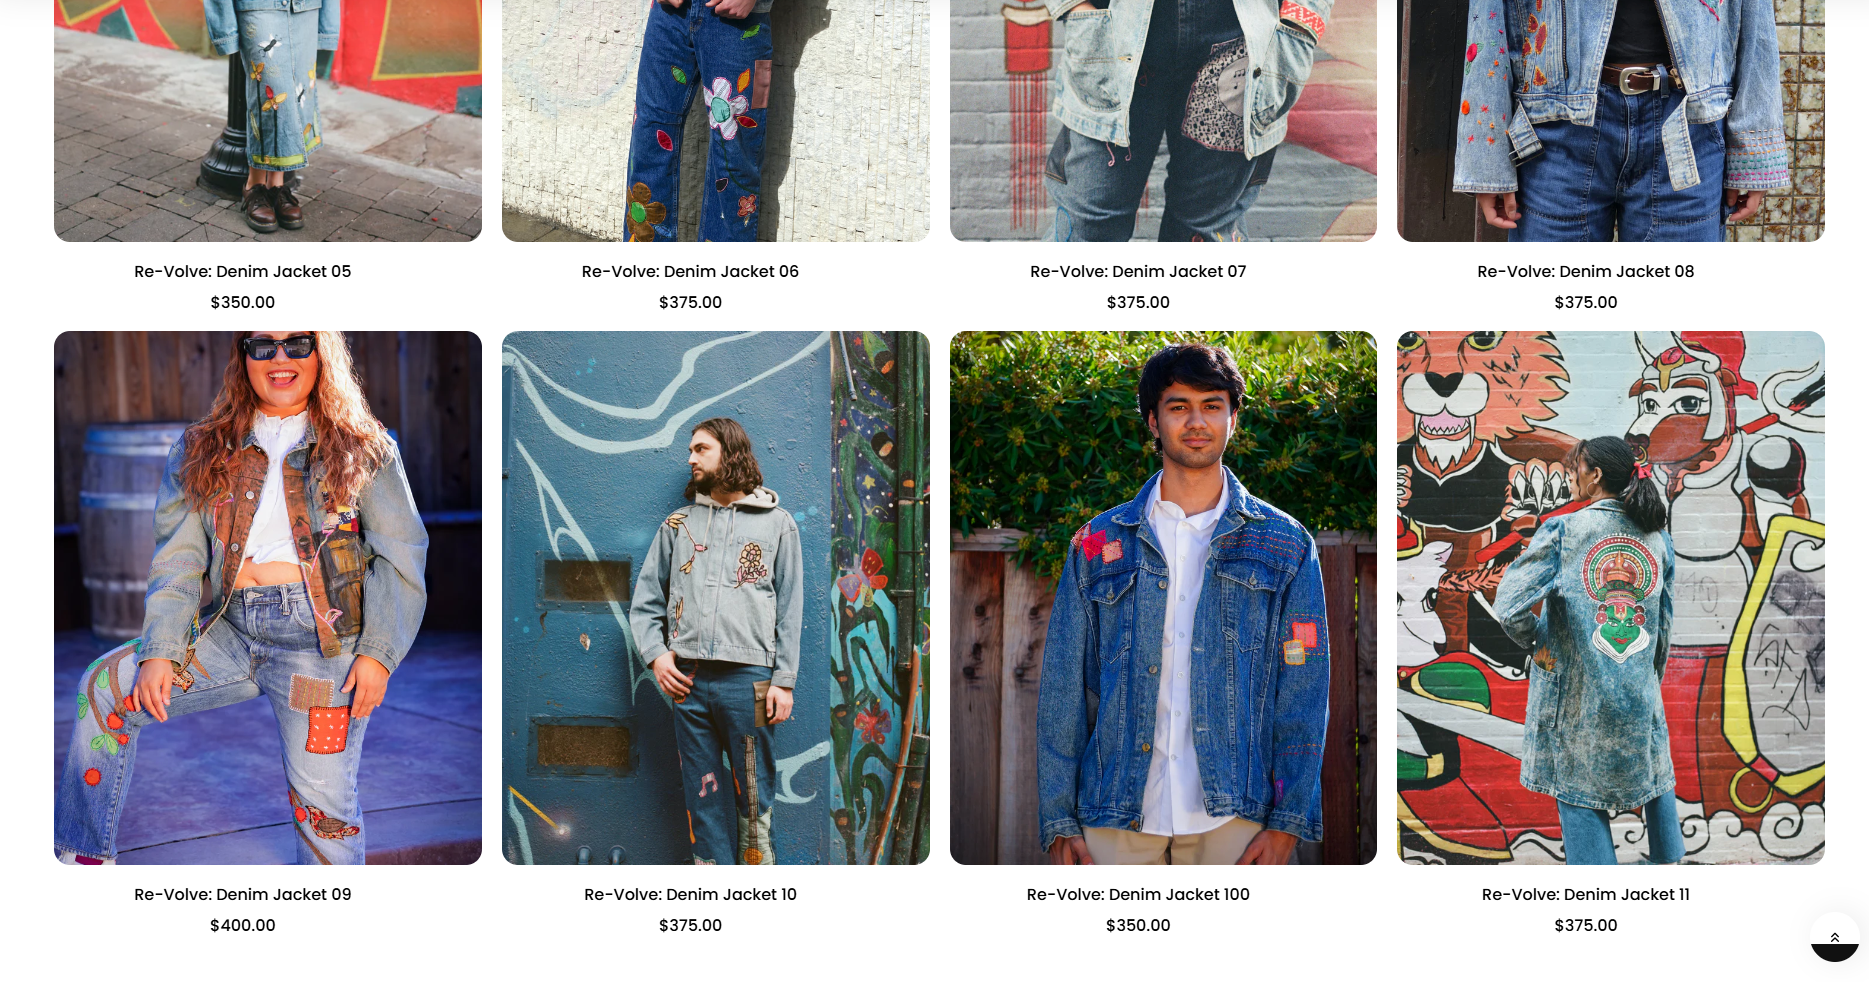Image resolution: width=1869 pixels, height=982 pixels.
Task: Click the scroll-to-top arrow button
Action: [1834, 937]
